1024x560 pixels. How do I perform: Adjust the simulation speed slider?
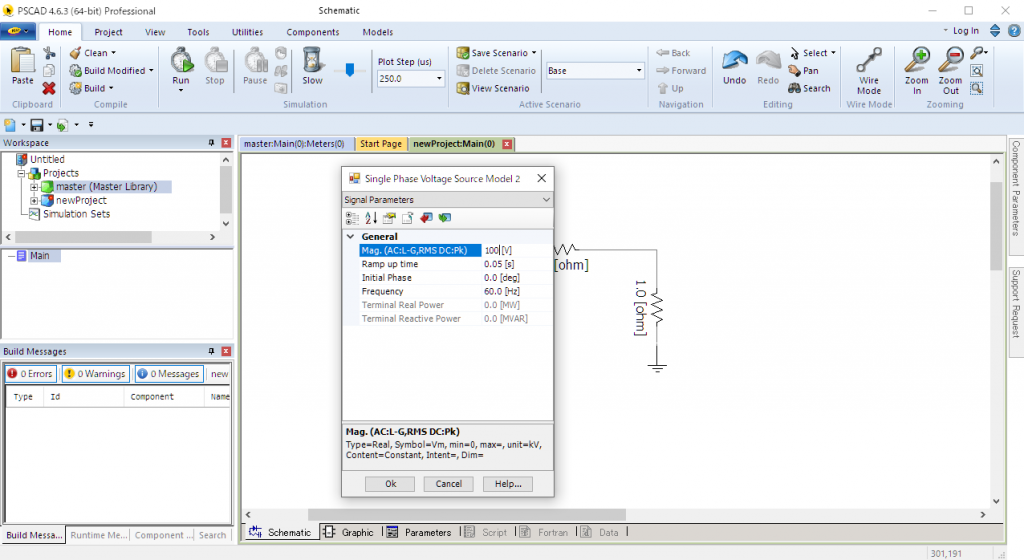(349, 70)
